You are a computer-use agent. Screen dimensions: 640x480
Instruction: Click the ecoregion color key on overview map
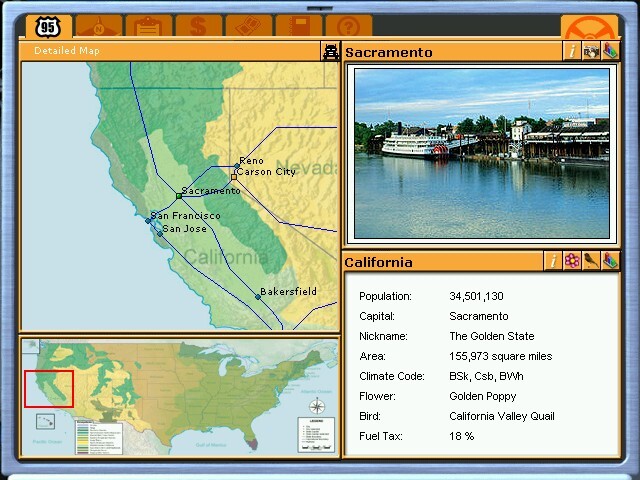click(99, 437)
